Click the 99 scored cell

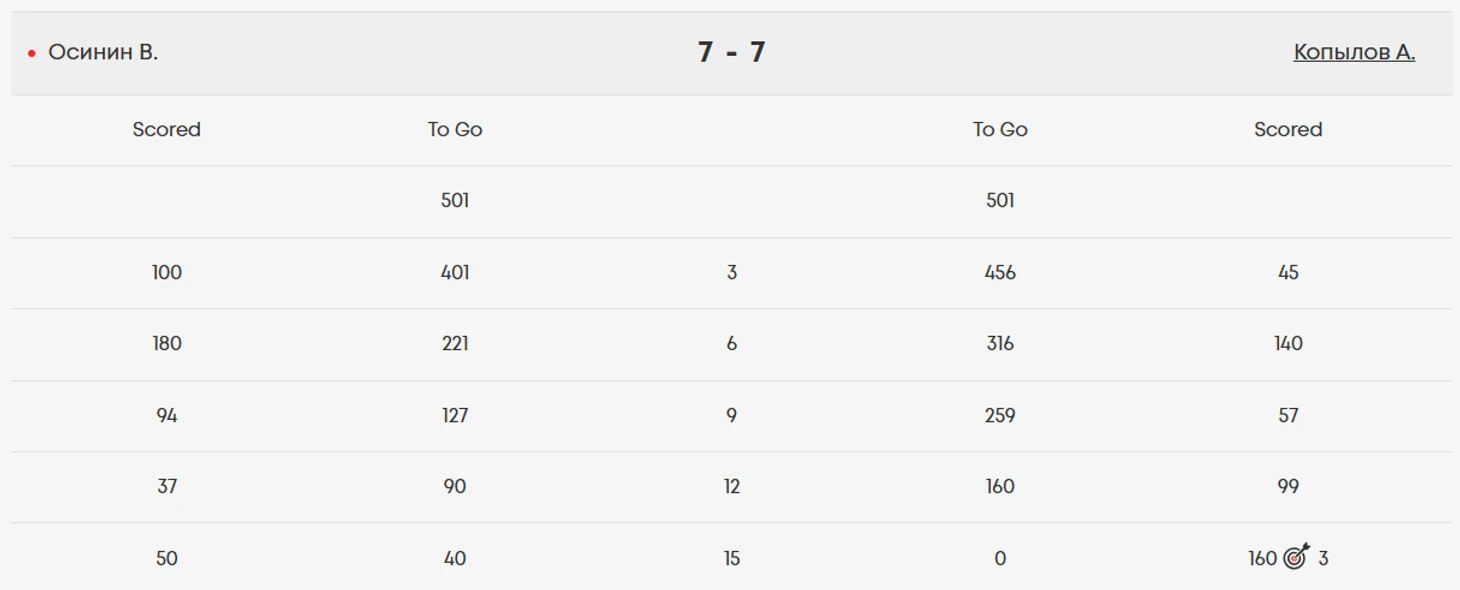coord(1288,486)
